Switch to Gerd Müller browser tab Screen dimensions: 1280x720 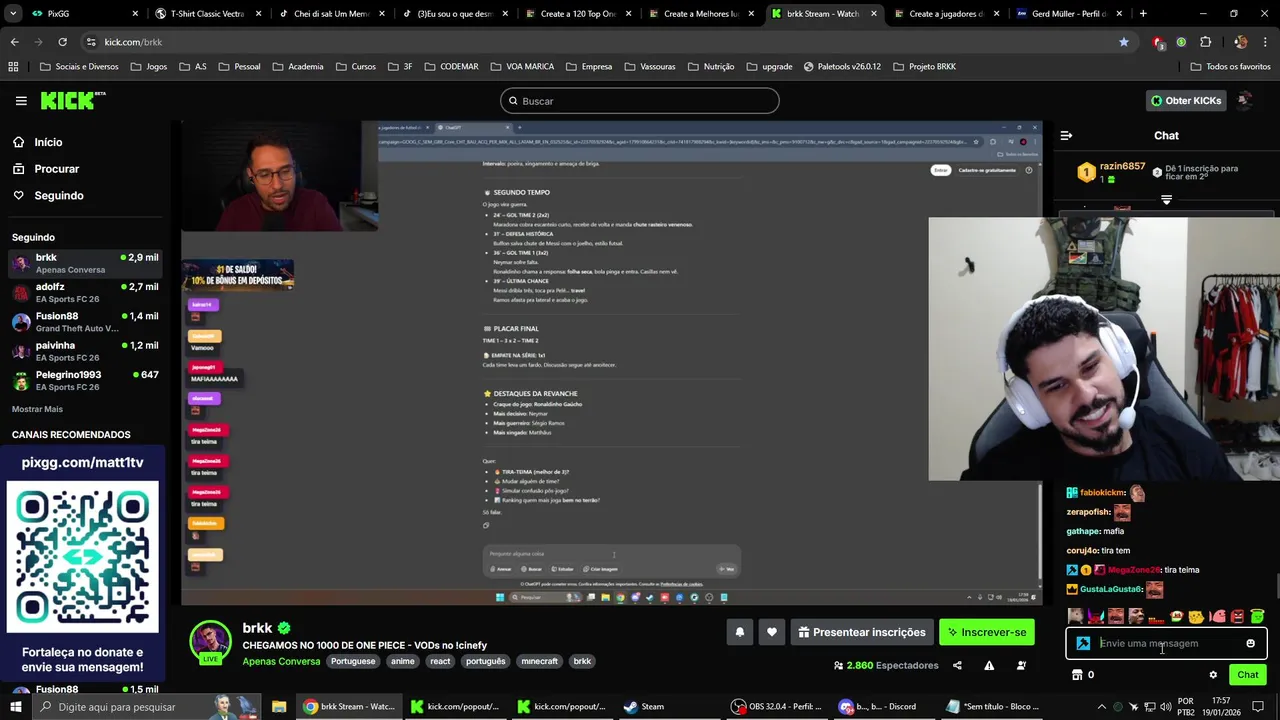click(x=1067, y=14)
